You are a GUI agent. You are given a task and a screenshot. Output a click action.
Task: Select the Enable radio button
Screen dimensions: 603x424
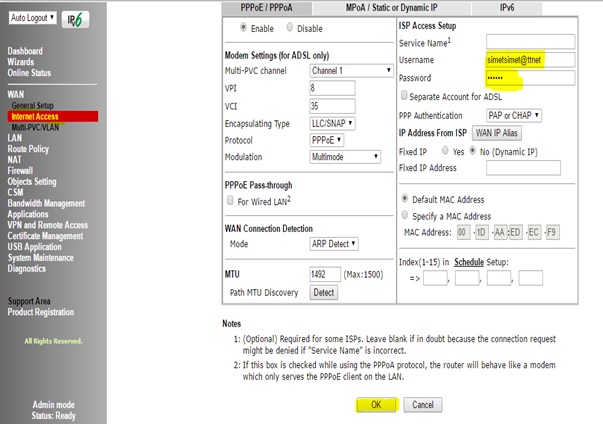tap(243, 29)
